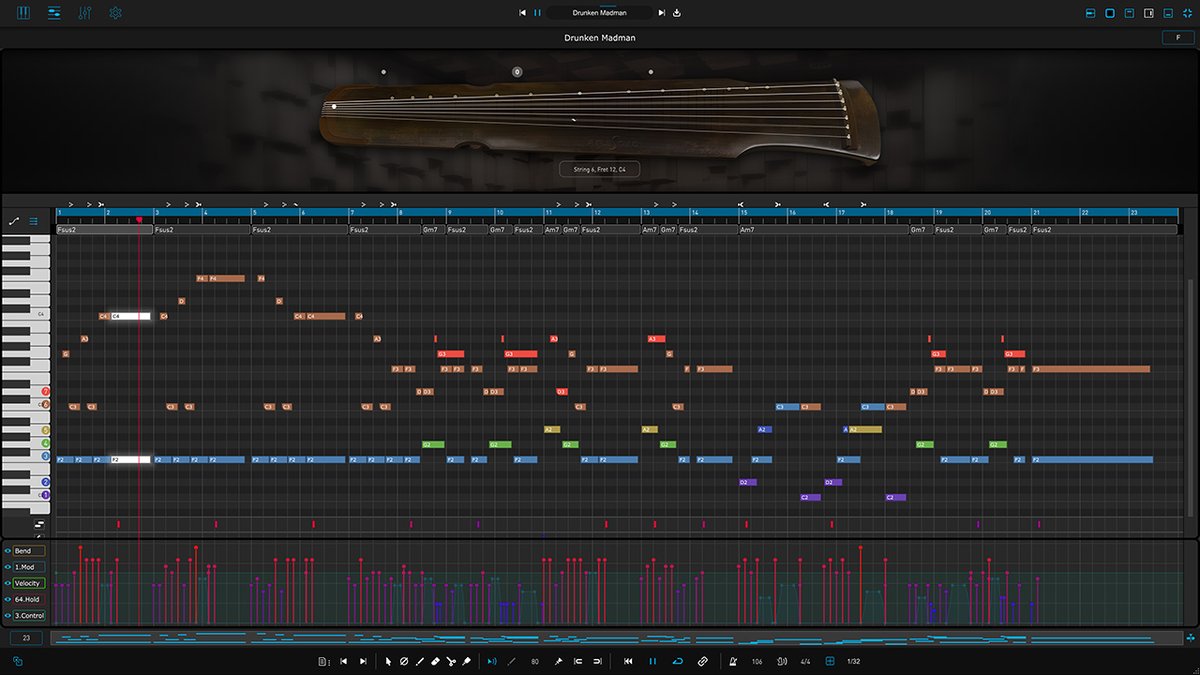
Task: Open the F key selector button
Action: tap(1178, 38)
